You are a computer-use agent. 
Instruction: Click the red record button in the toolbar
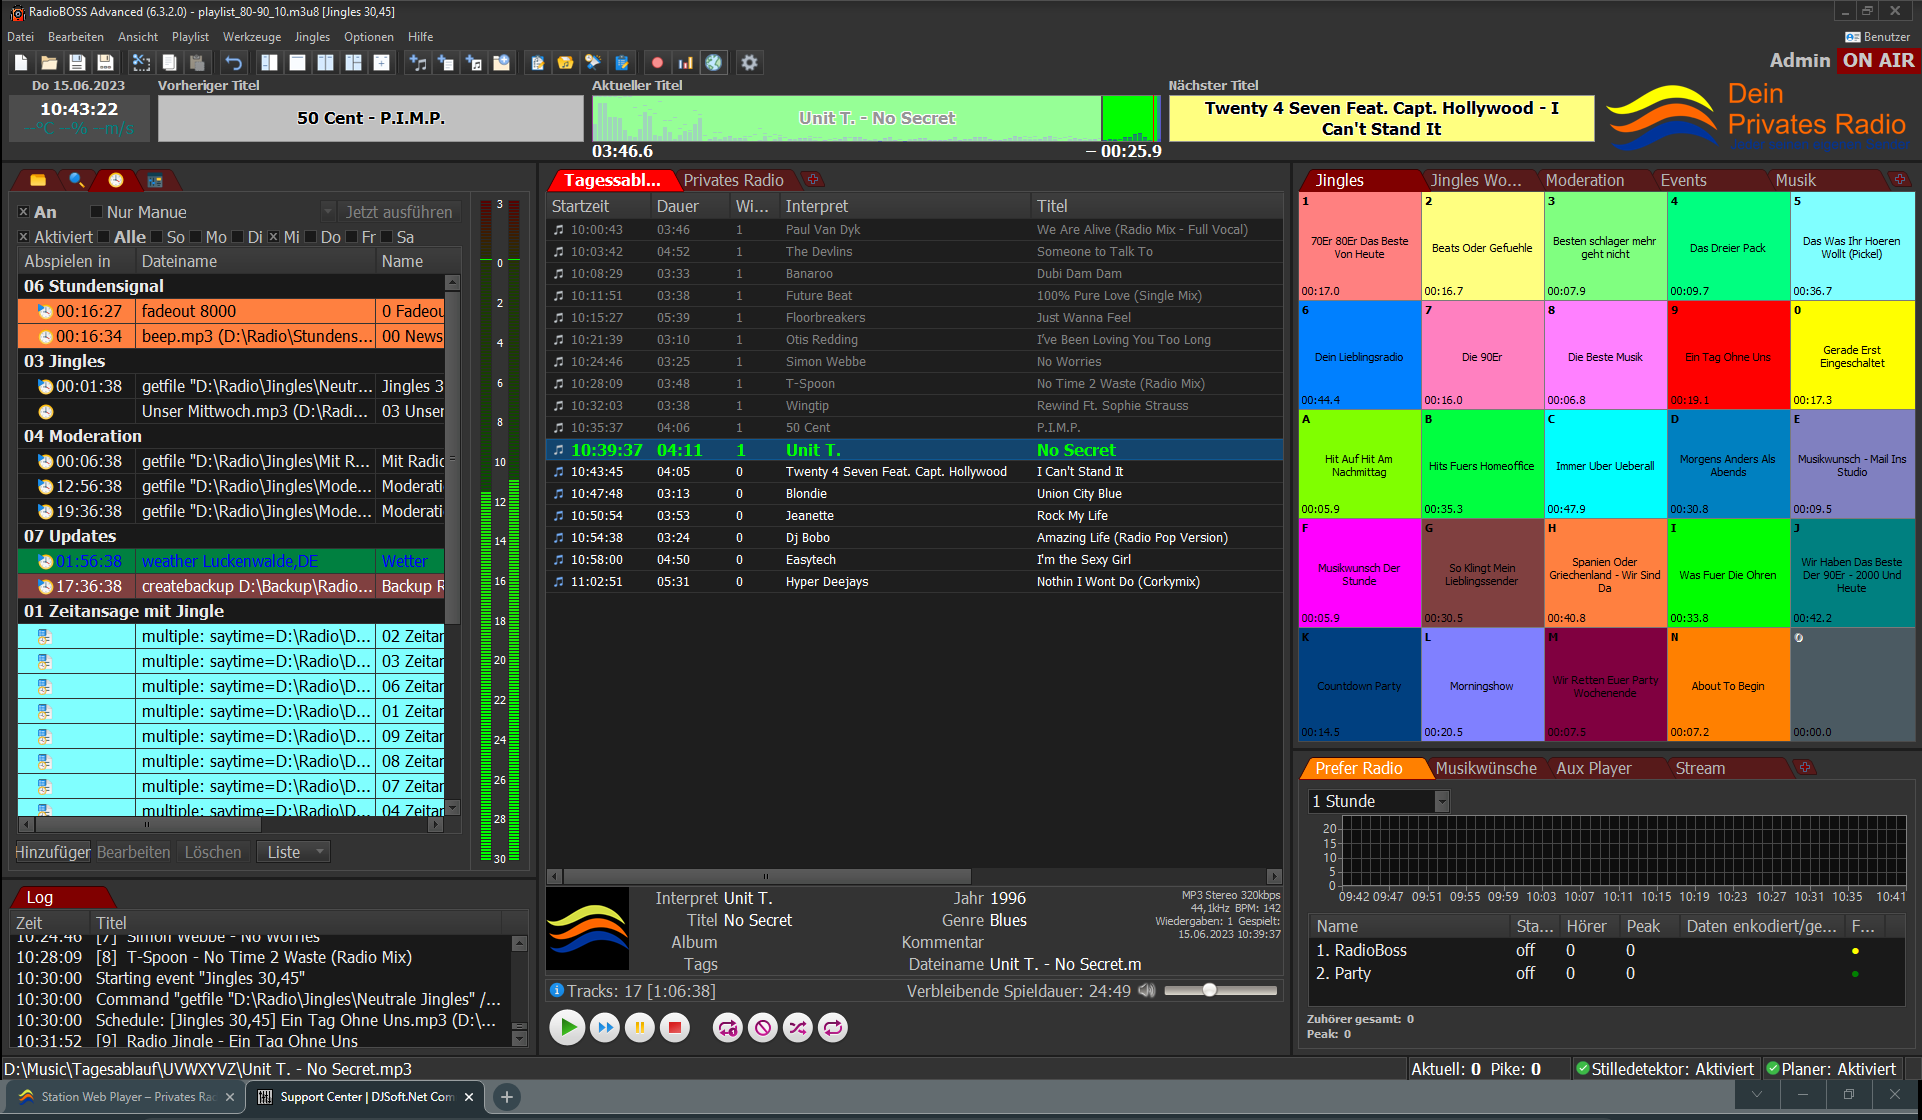657,62
